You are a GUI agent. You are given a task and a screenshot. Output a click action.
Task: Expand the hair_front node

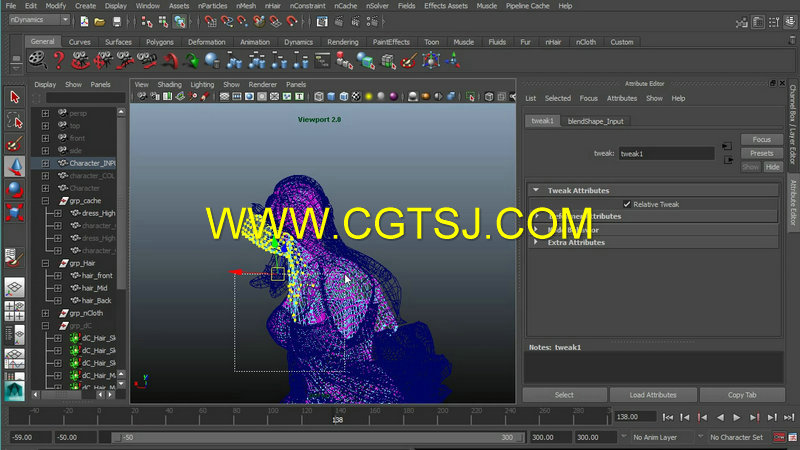[x=58, y=276]
